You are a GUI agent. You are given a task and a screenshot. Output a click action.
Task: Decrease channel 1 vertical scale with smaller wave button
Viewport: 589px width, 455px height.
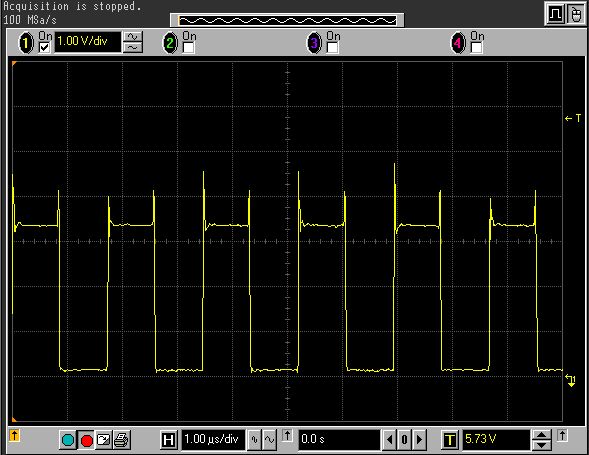coord(133,47)
